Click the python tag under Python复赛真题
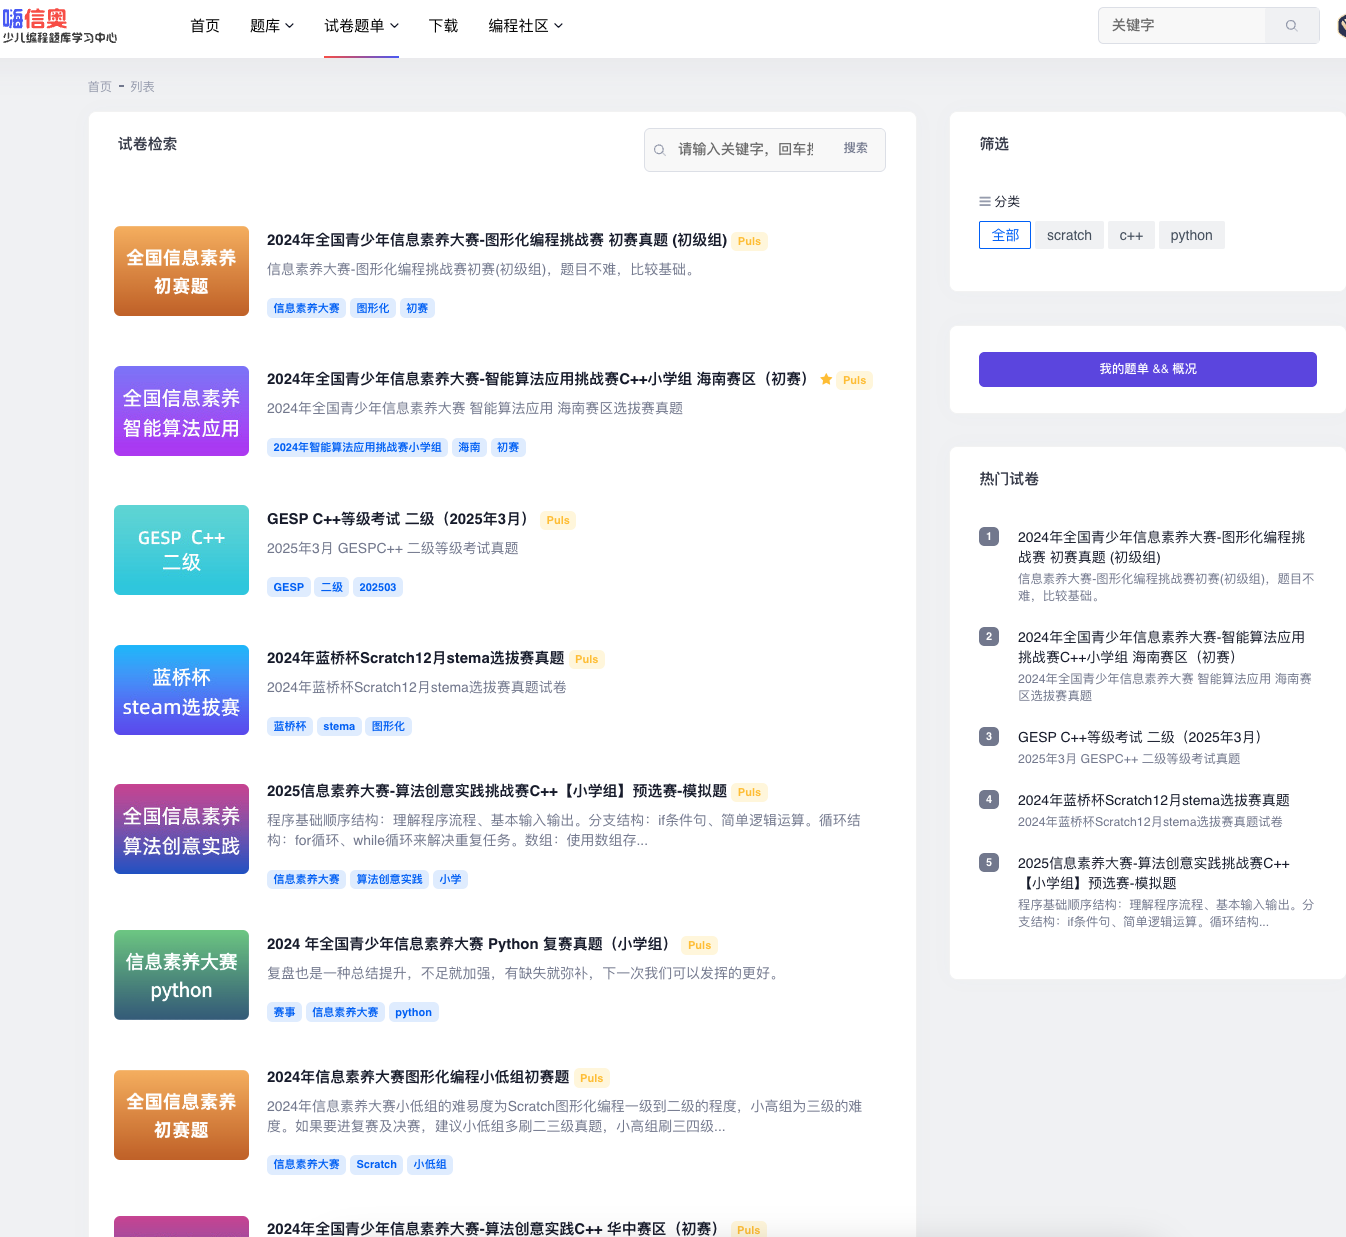The image size is (1346, 1237). [x=413, y=1012]
